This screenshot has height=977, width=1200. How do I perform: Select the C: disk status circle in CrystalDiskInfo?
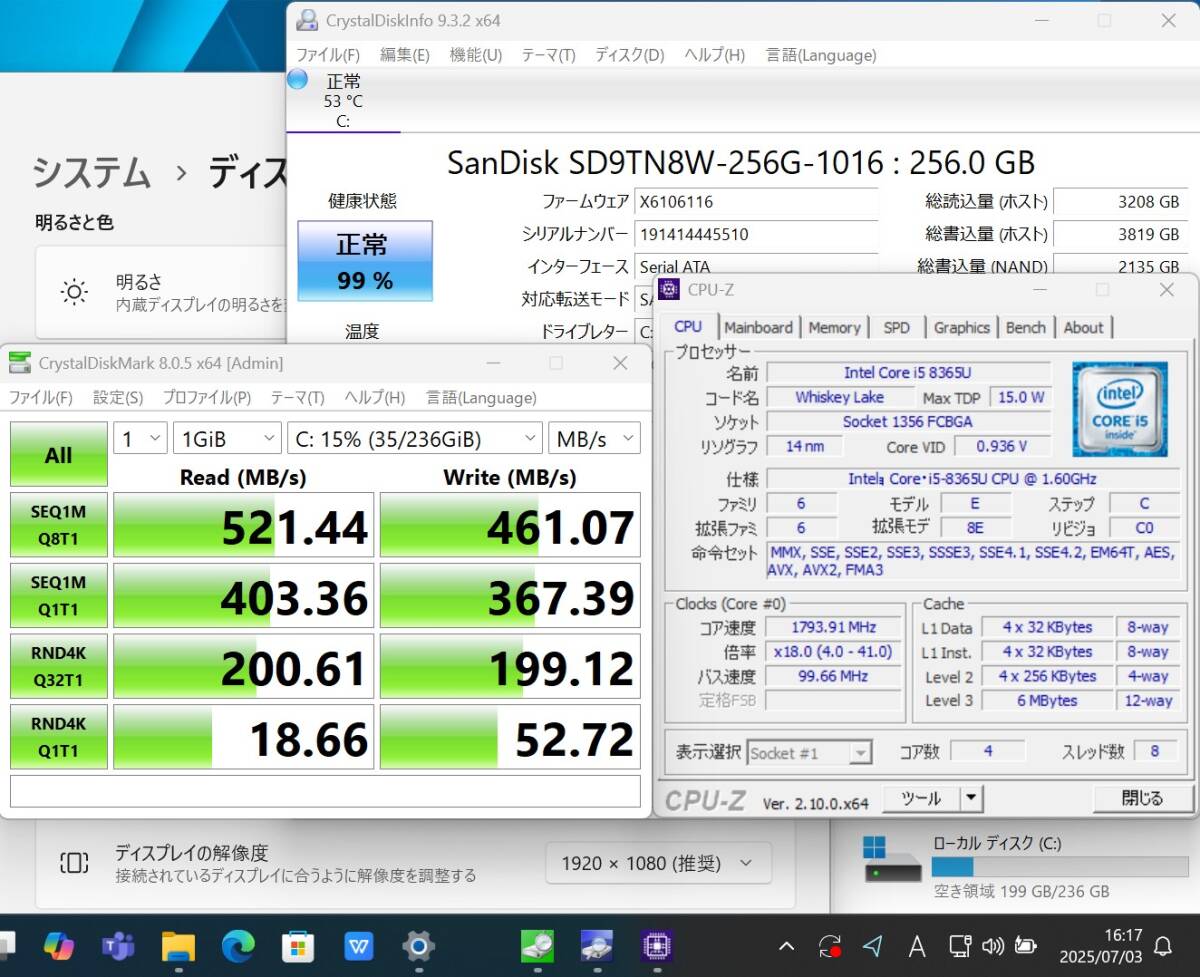click(298, 80)
